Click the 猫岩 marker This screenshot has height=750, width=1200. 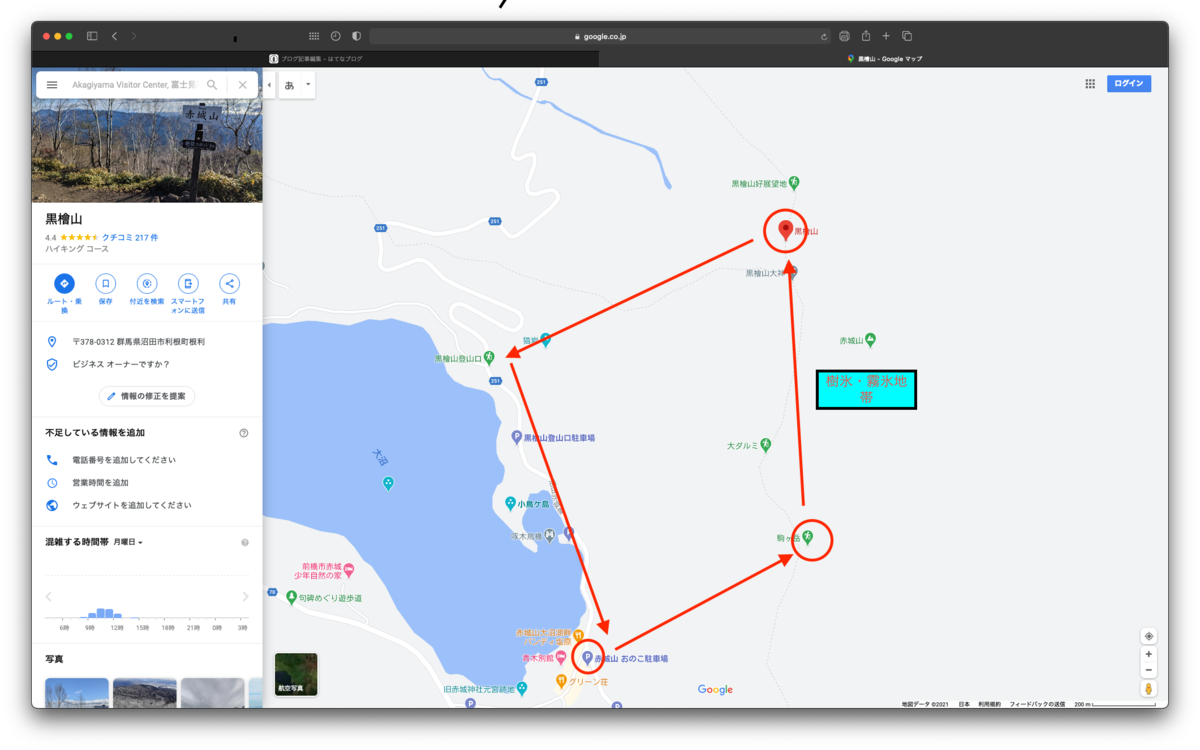(545, 340)
